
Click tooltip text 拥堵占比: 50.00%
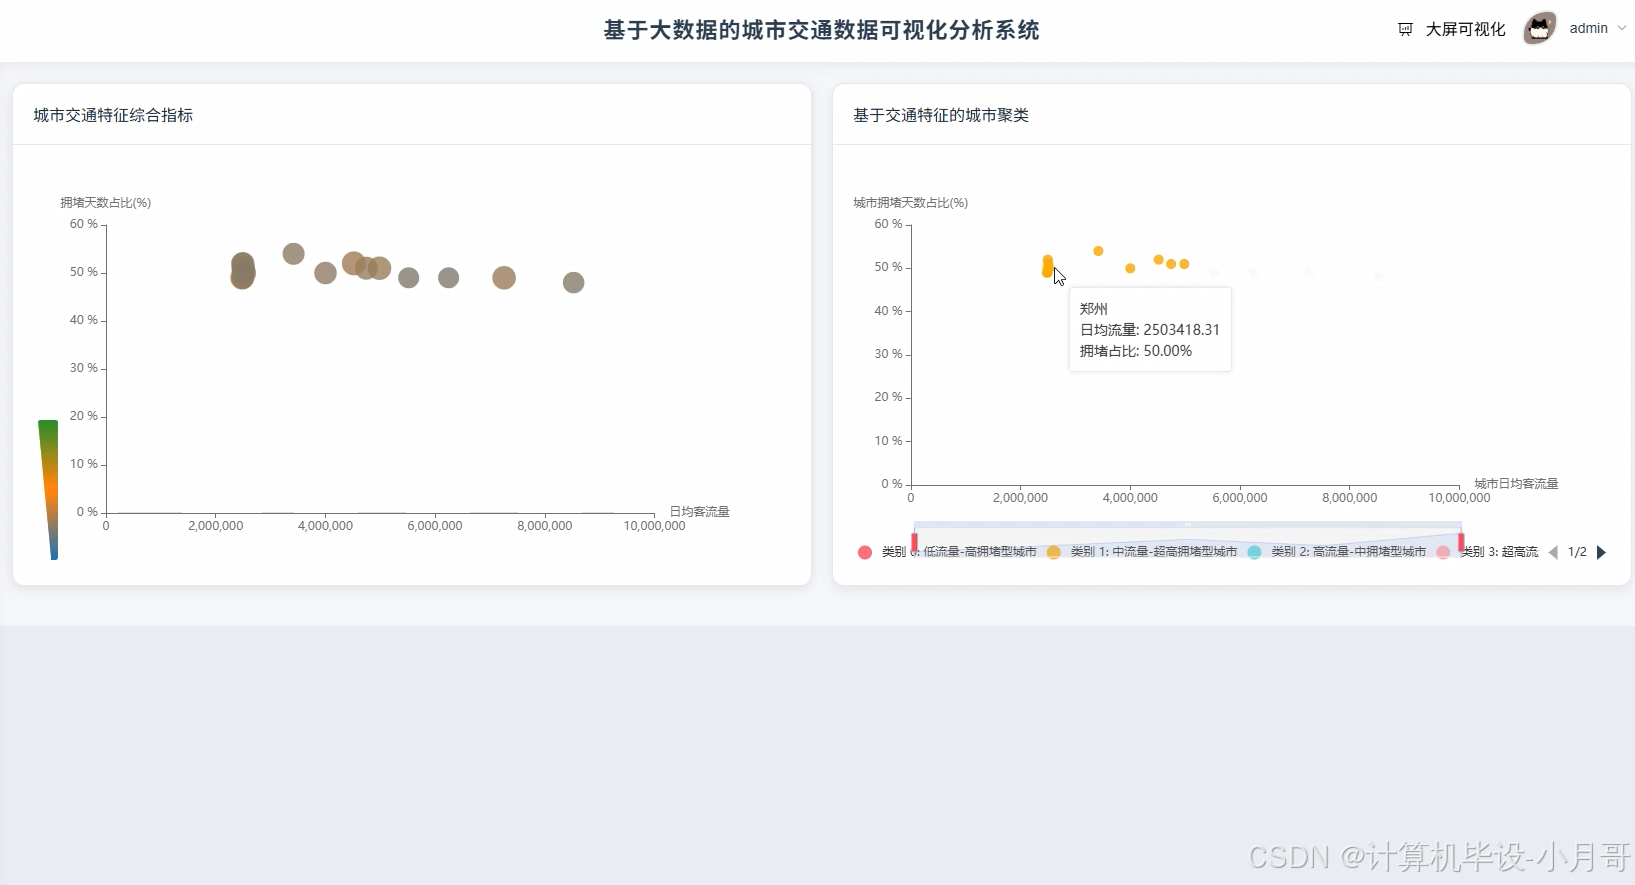tap(1136, 351)
